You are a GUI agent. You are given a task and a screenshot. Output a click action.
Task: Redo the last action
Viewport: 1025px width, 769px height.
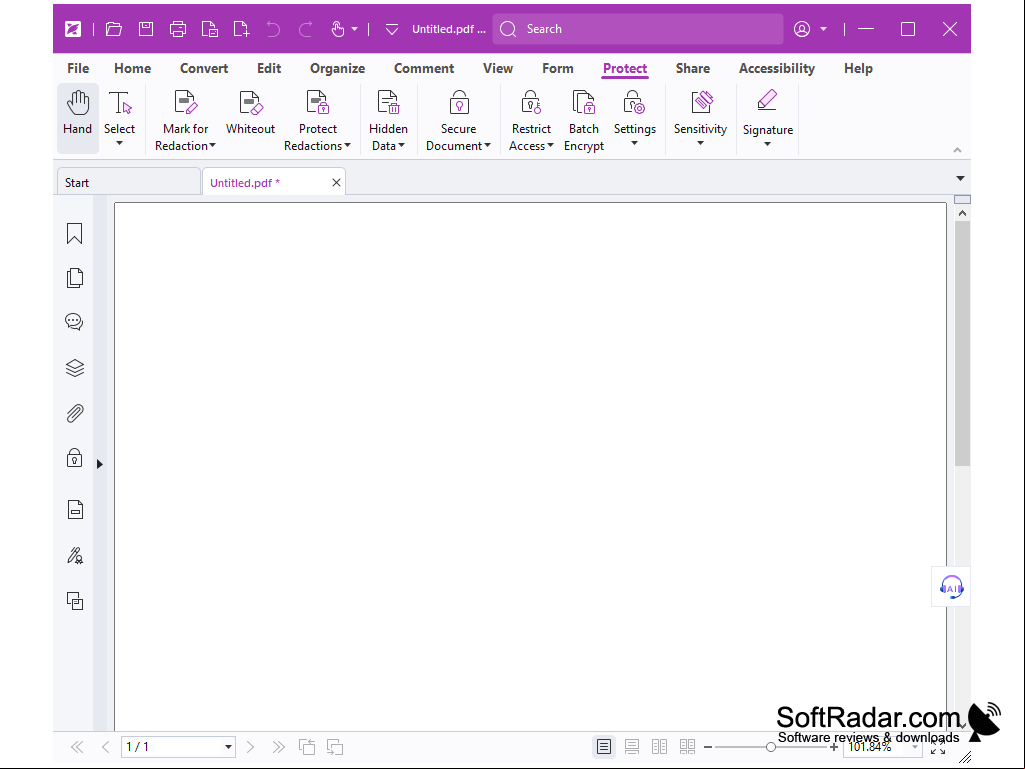pyautogui.click(x=305, y=29)
